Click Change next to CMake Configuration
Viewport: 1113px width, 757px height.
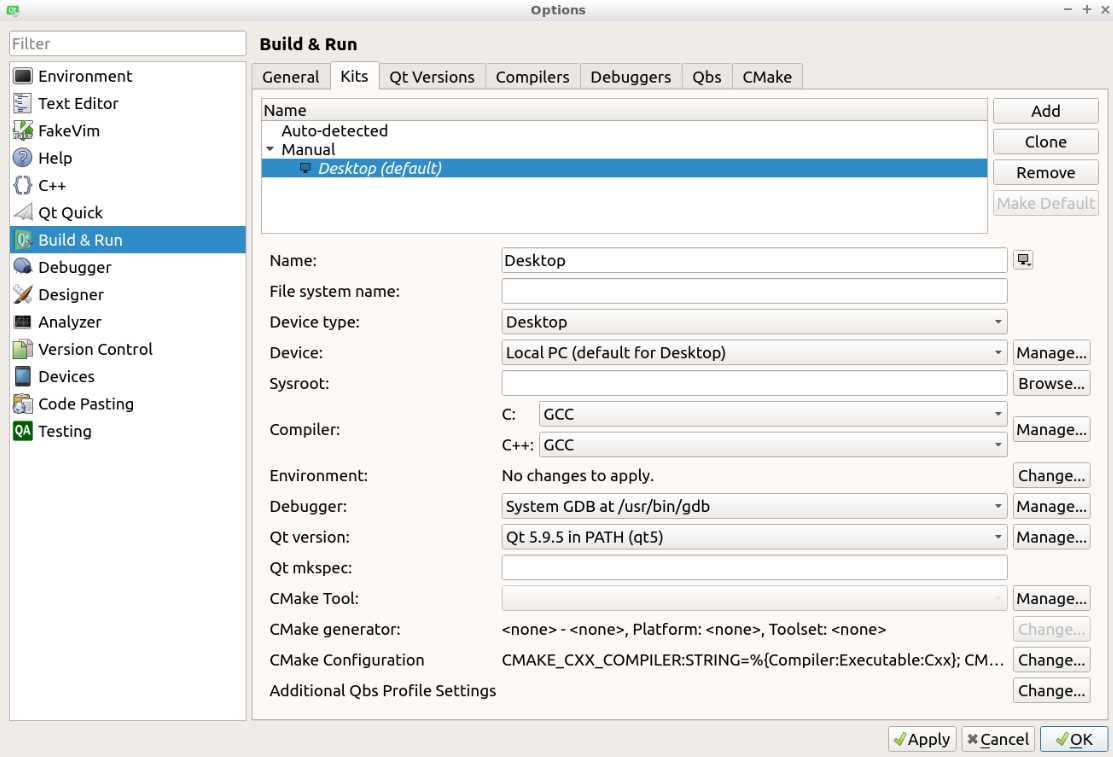point(1051,660)
